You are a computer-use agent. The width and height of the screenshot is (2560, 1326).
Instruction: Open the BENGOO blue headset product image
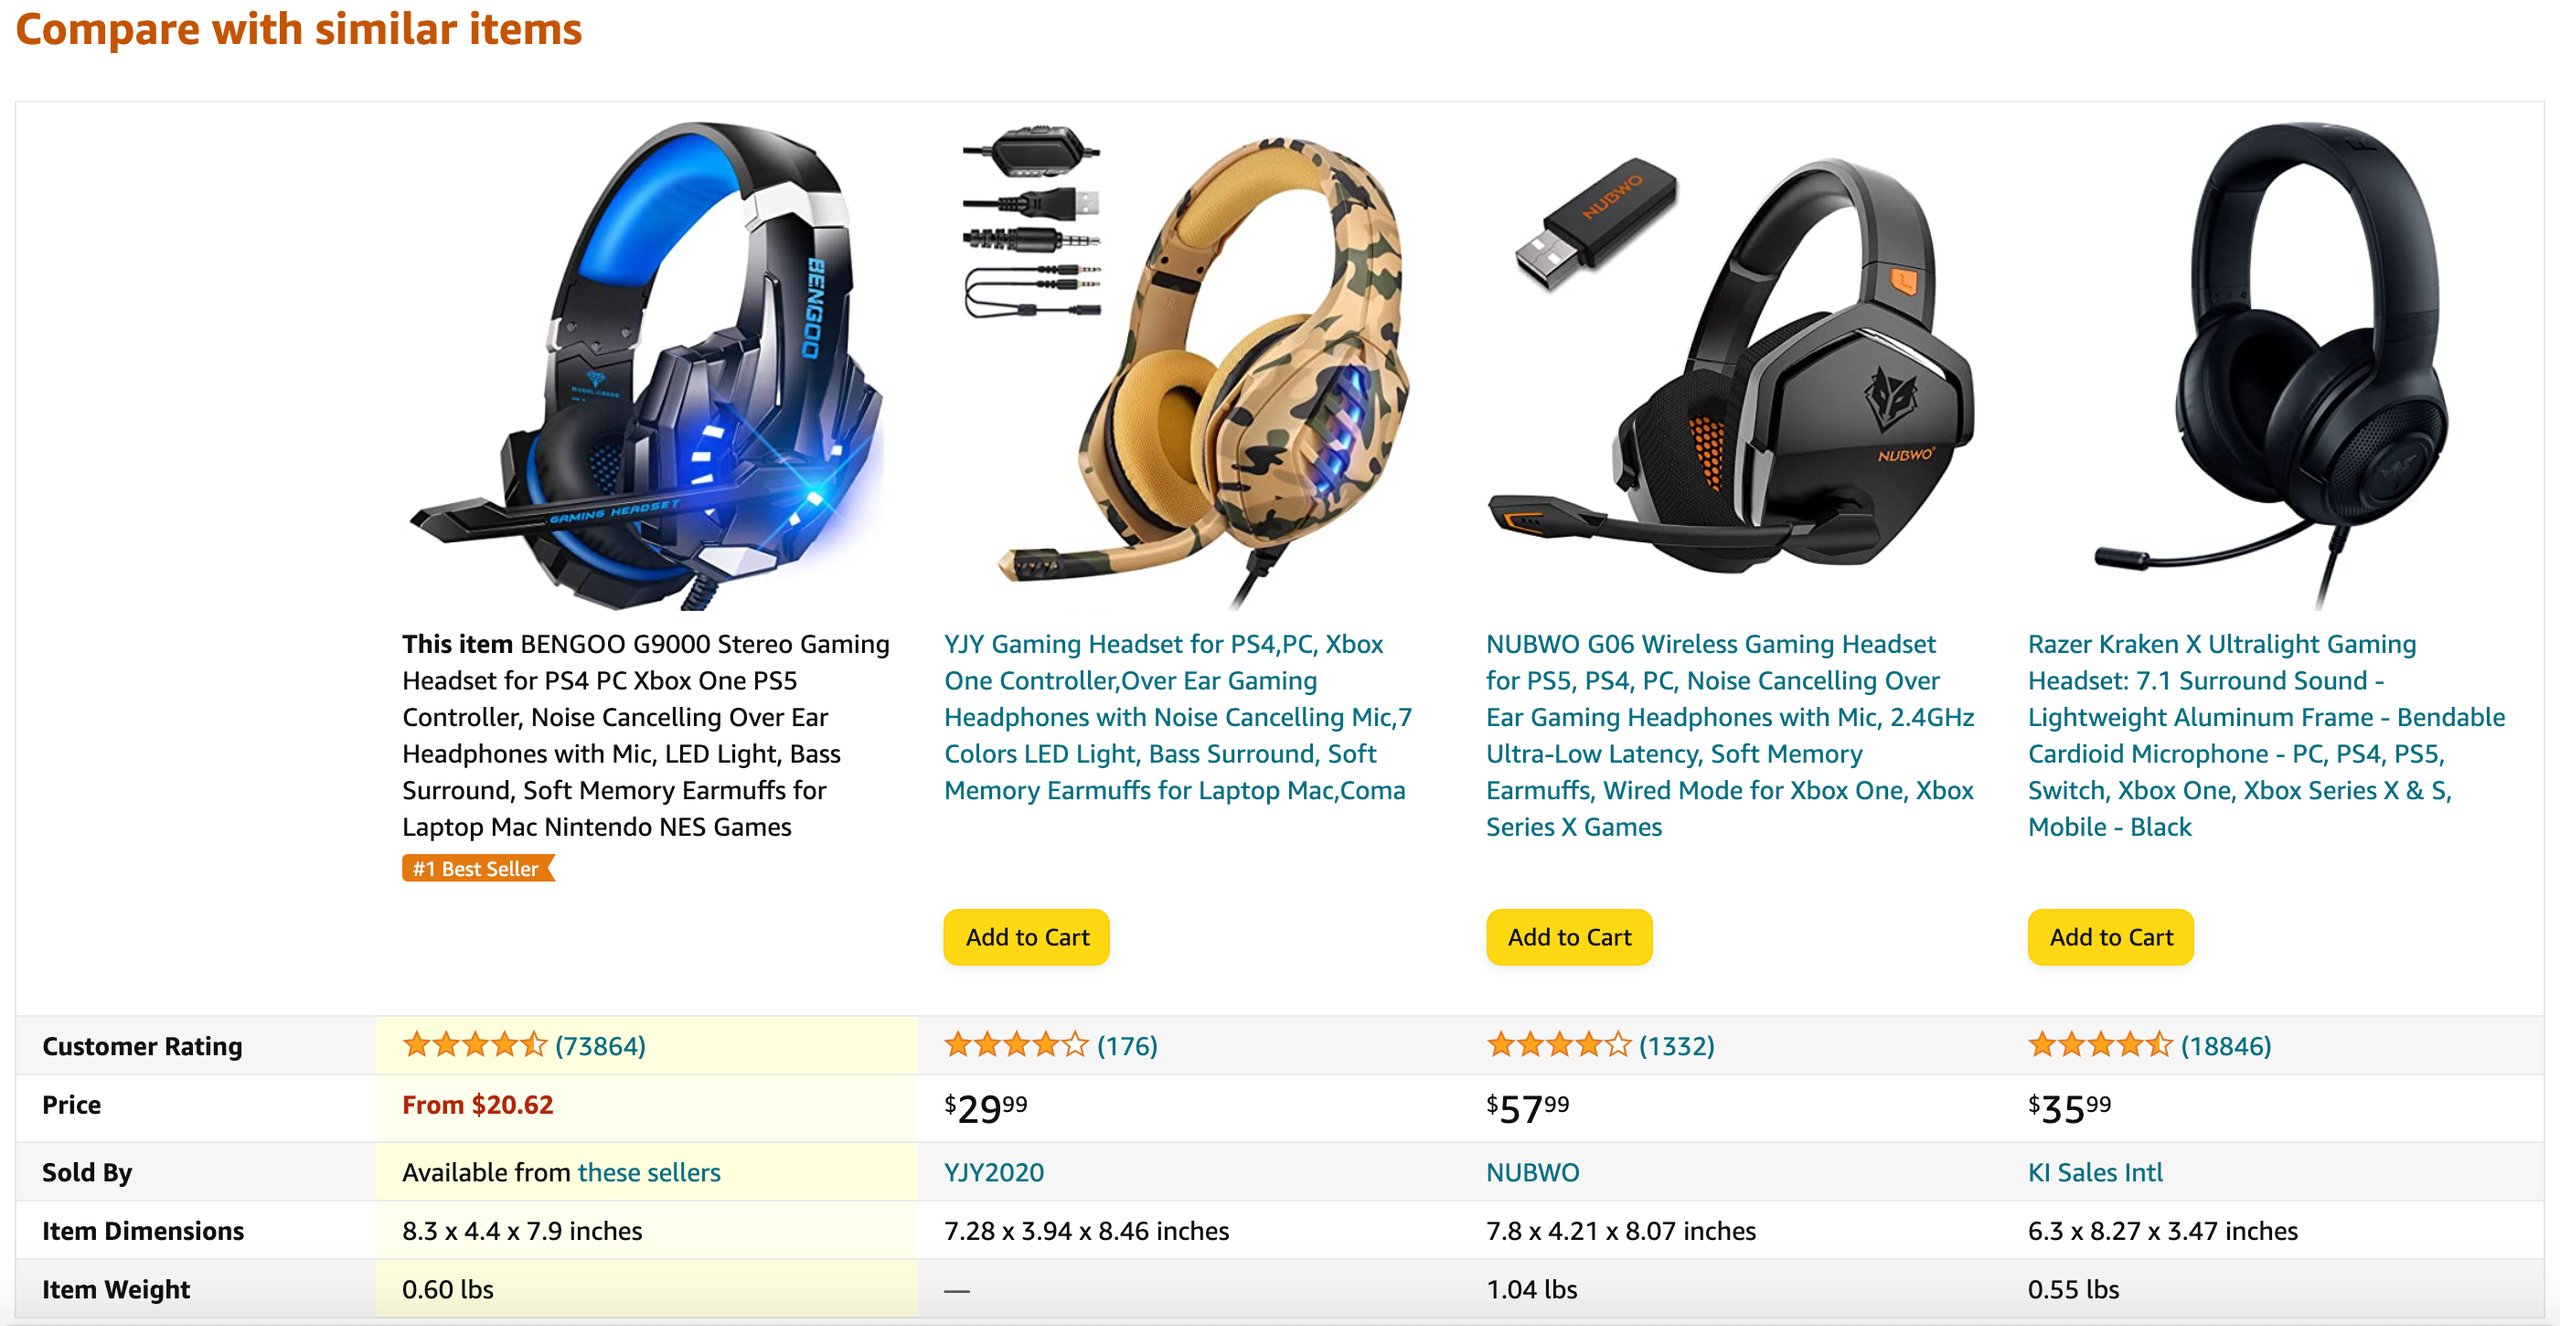647,365
